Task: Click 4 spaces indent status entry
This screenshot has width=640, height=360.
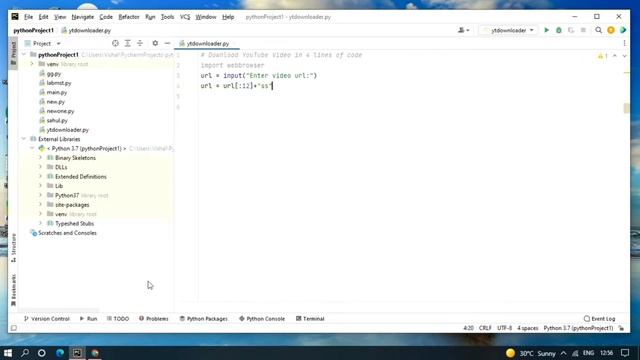Action: point(527,328)
